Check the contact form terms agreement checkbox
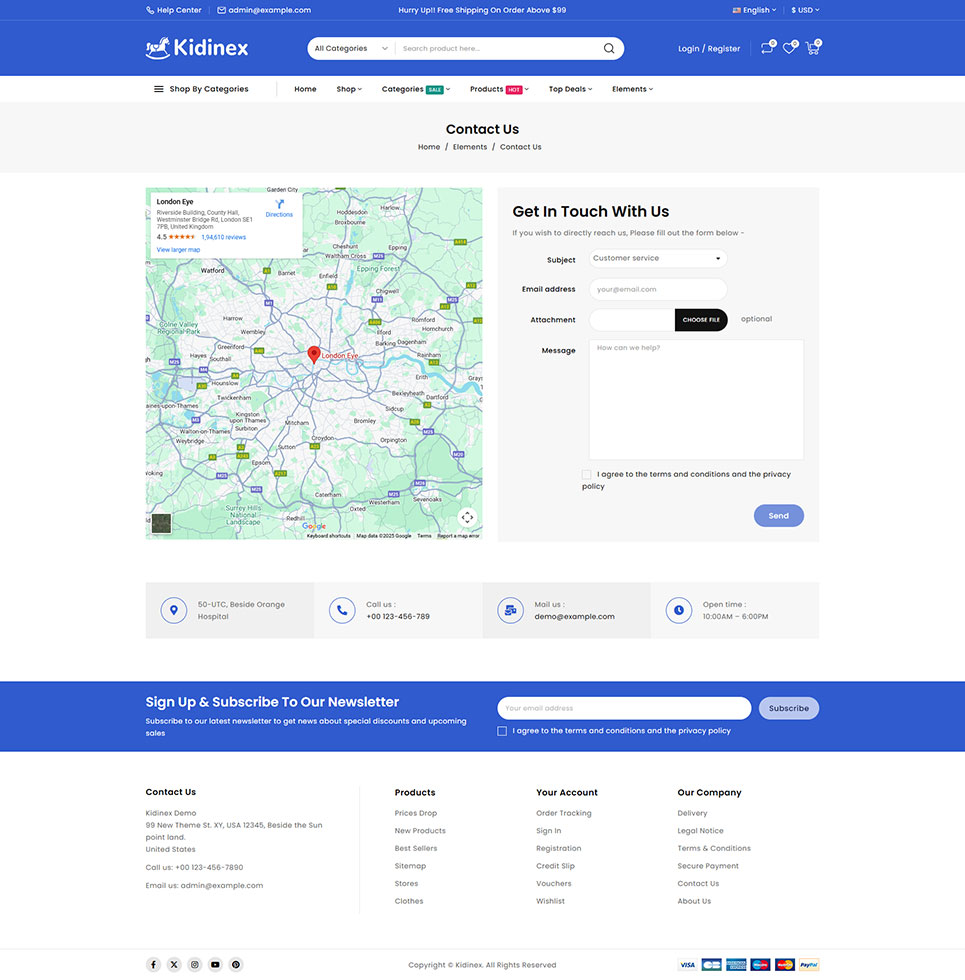 (586, 474)
